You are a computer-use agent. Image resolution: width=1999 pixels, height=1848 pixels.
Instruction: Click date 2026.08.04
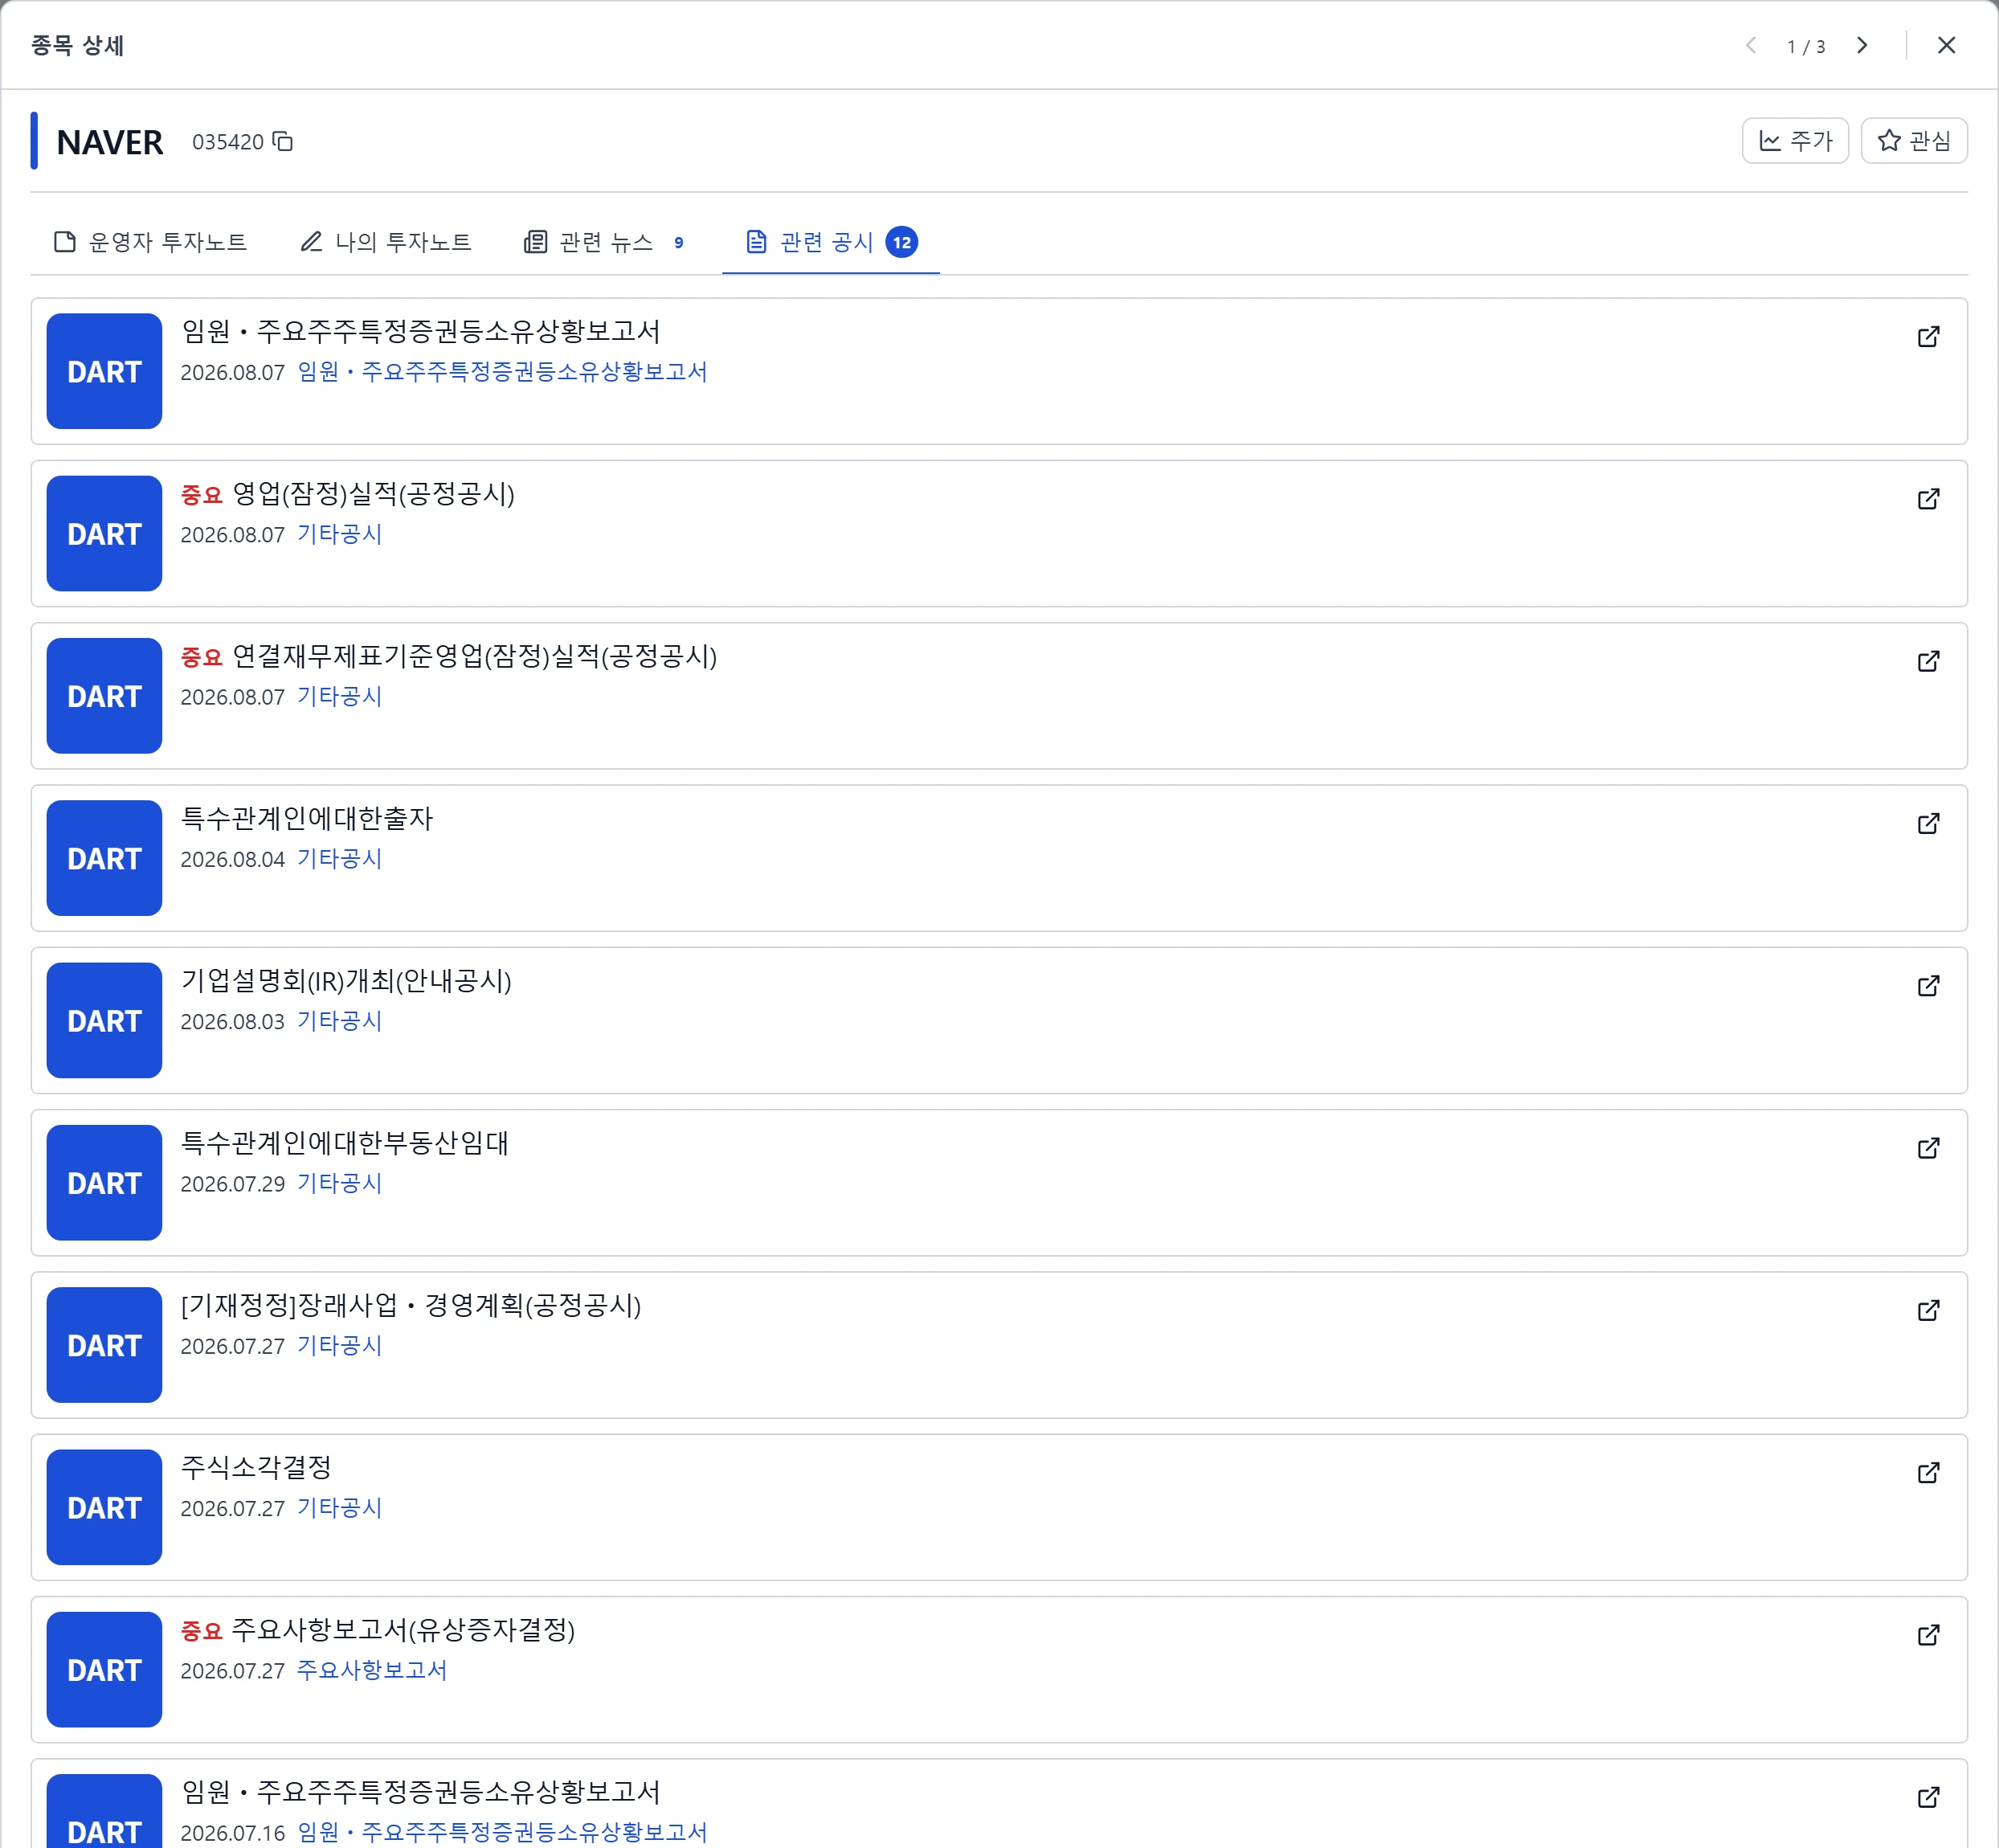tap(232, 860)
